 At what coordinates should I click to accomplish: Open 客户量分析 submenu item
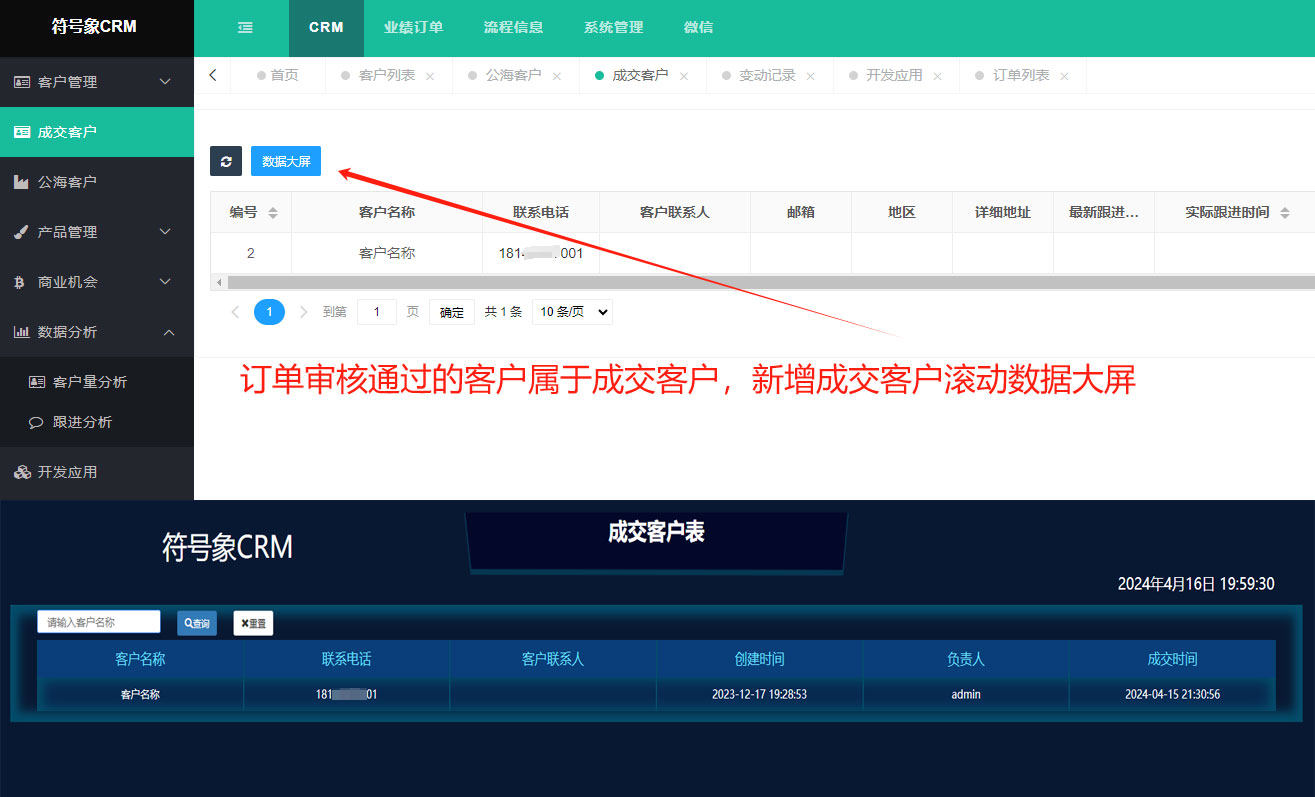point(97,382)
